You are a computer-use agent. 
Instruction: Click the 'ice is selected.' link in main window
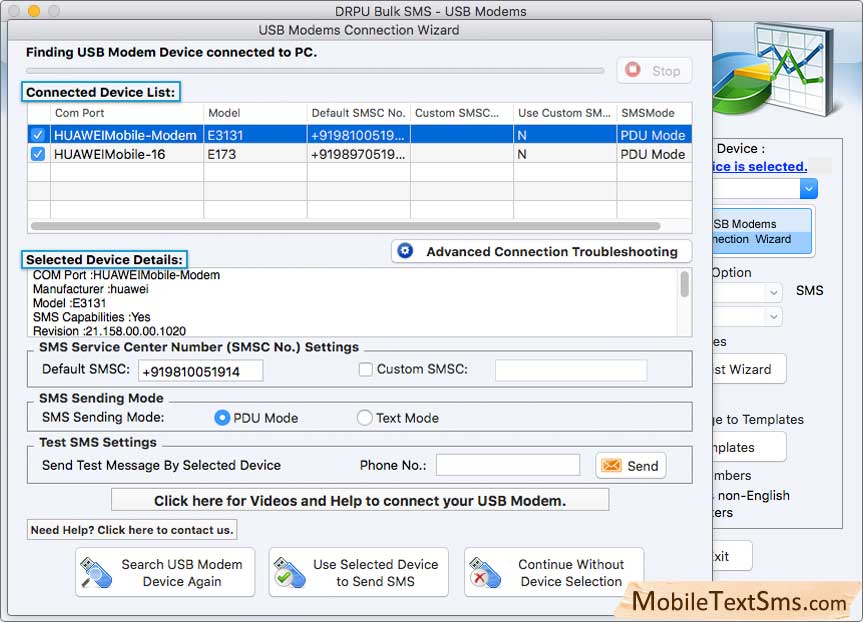tap(760, 166)
